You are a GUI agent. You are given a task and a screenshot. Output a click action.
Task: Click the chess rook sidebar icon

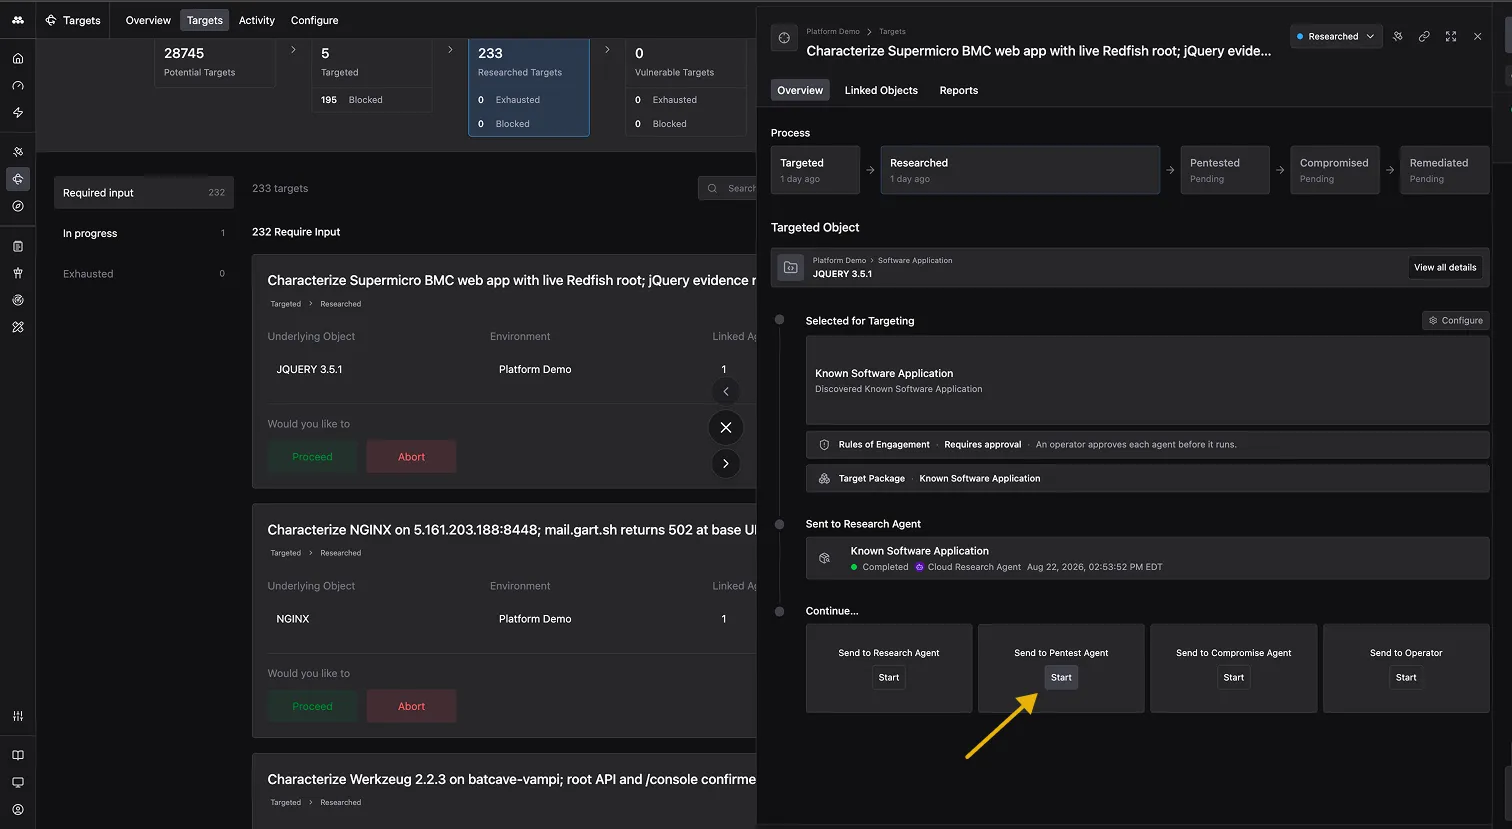[x=18, y=273]
